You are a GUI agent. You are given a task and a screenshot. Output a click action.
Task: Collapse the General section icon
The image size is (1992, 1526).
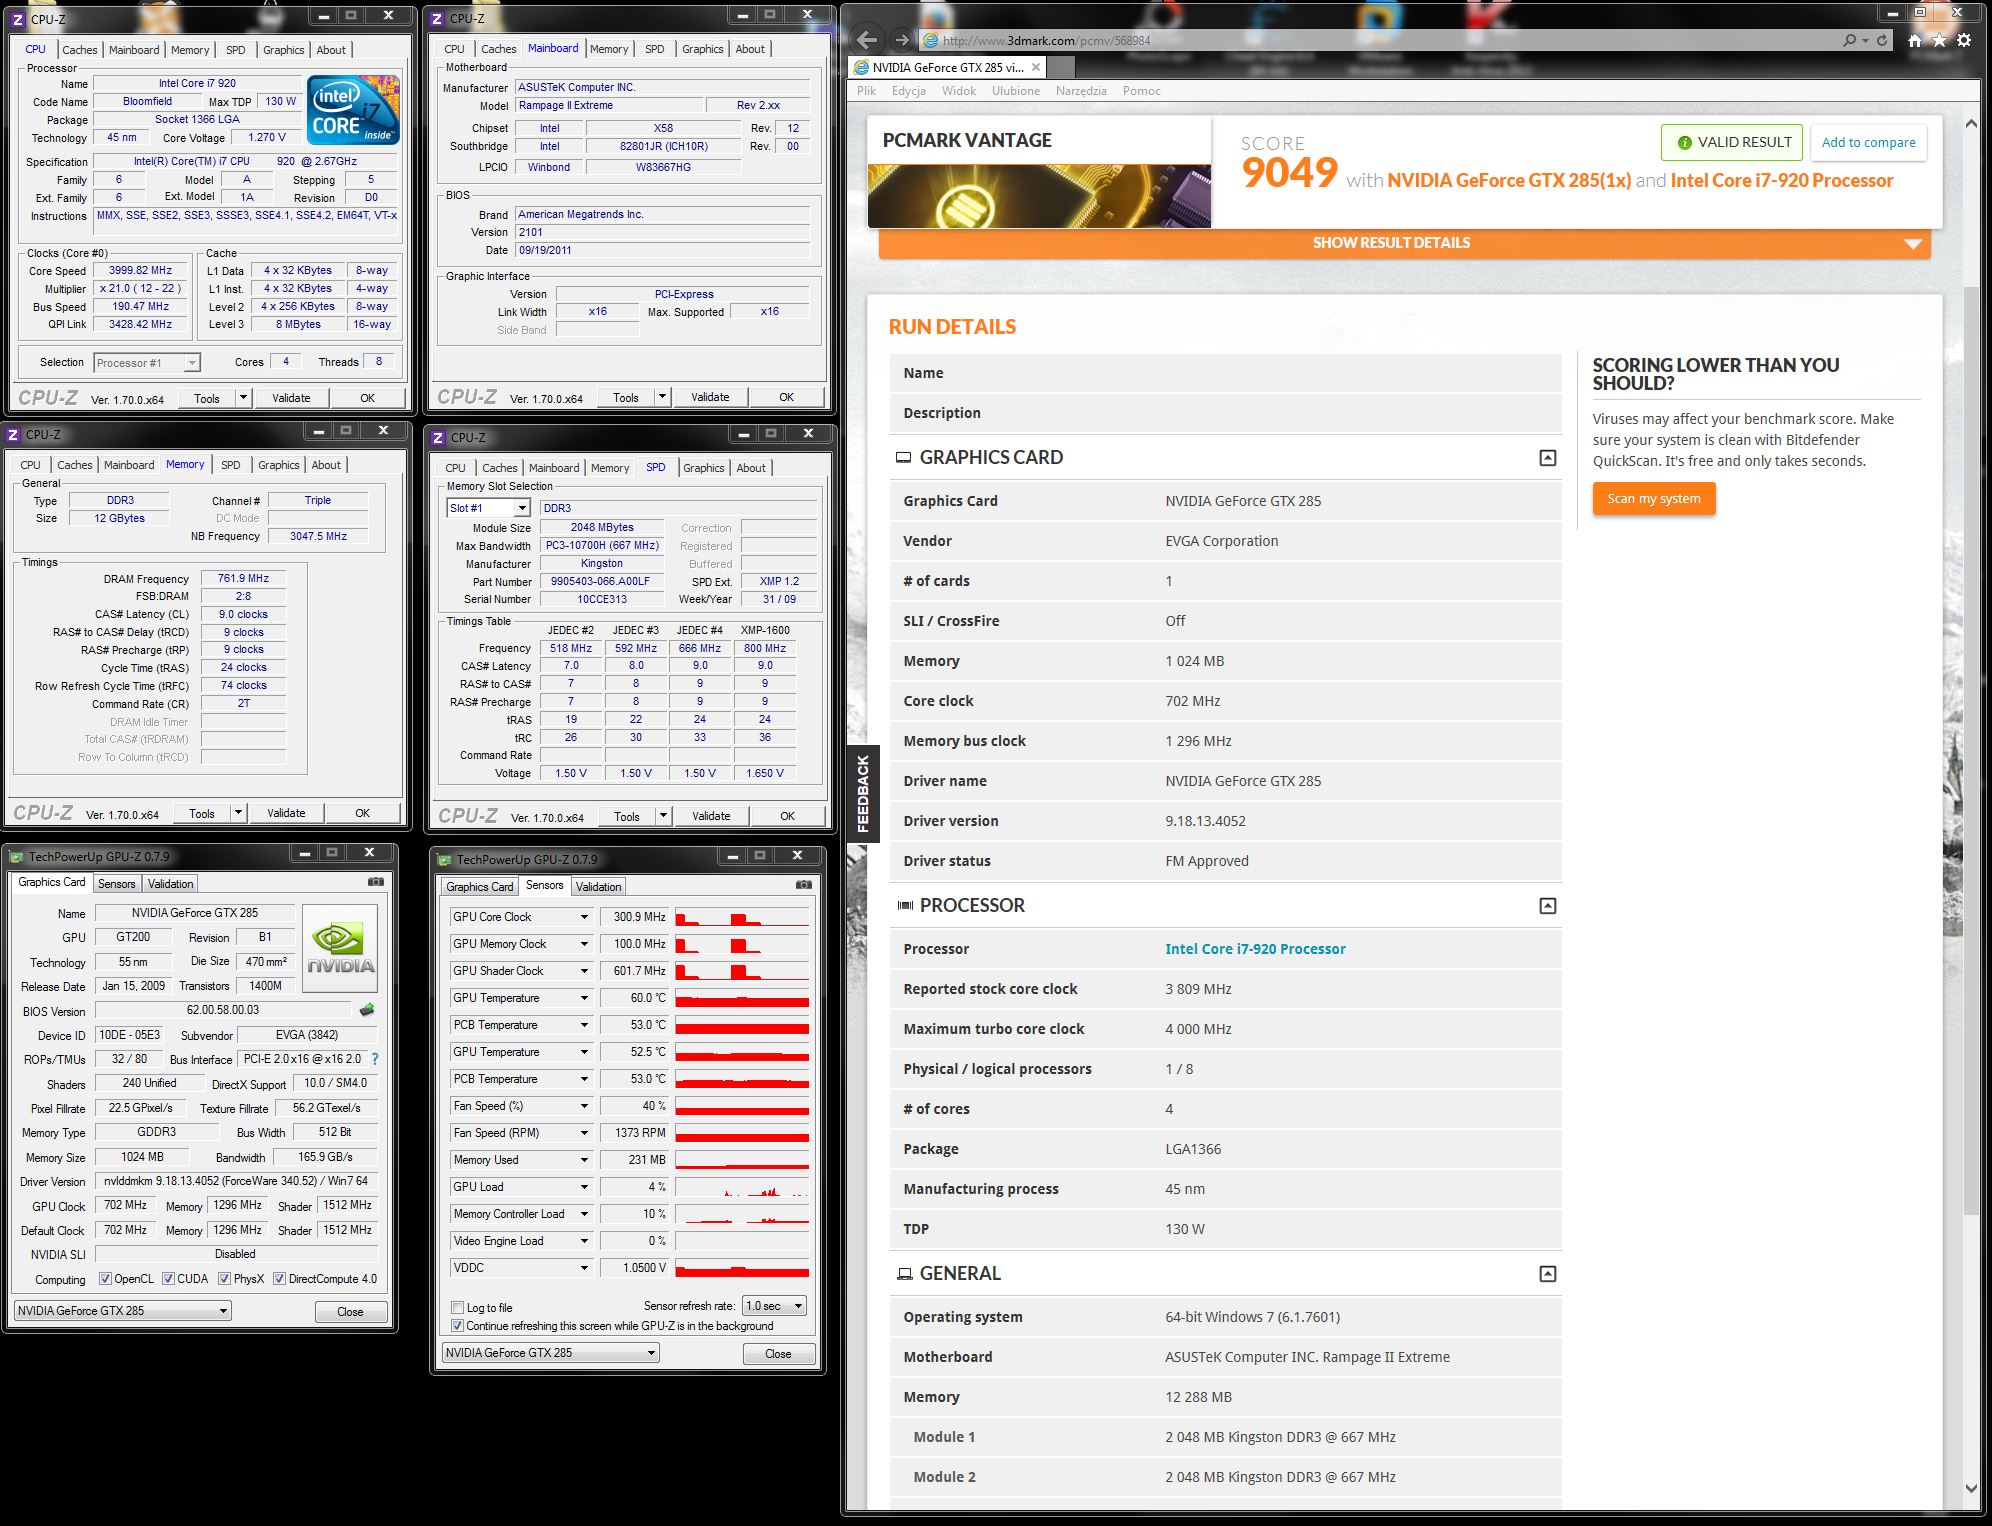(1547, 1273)
